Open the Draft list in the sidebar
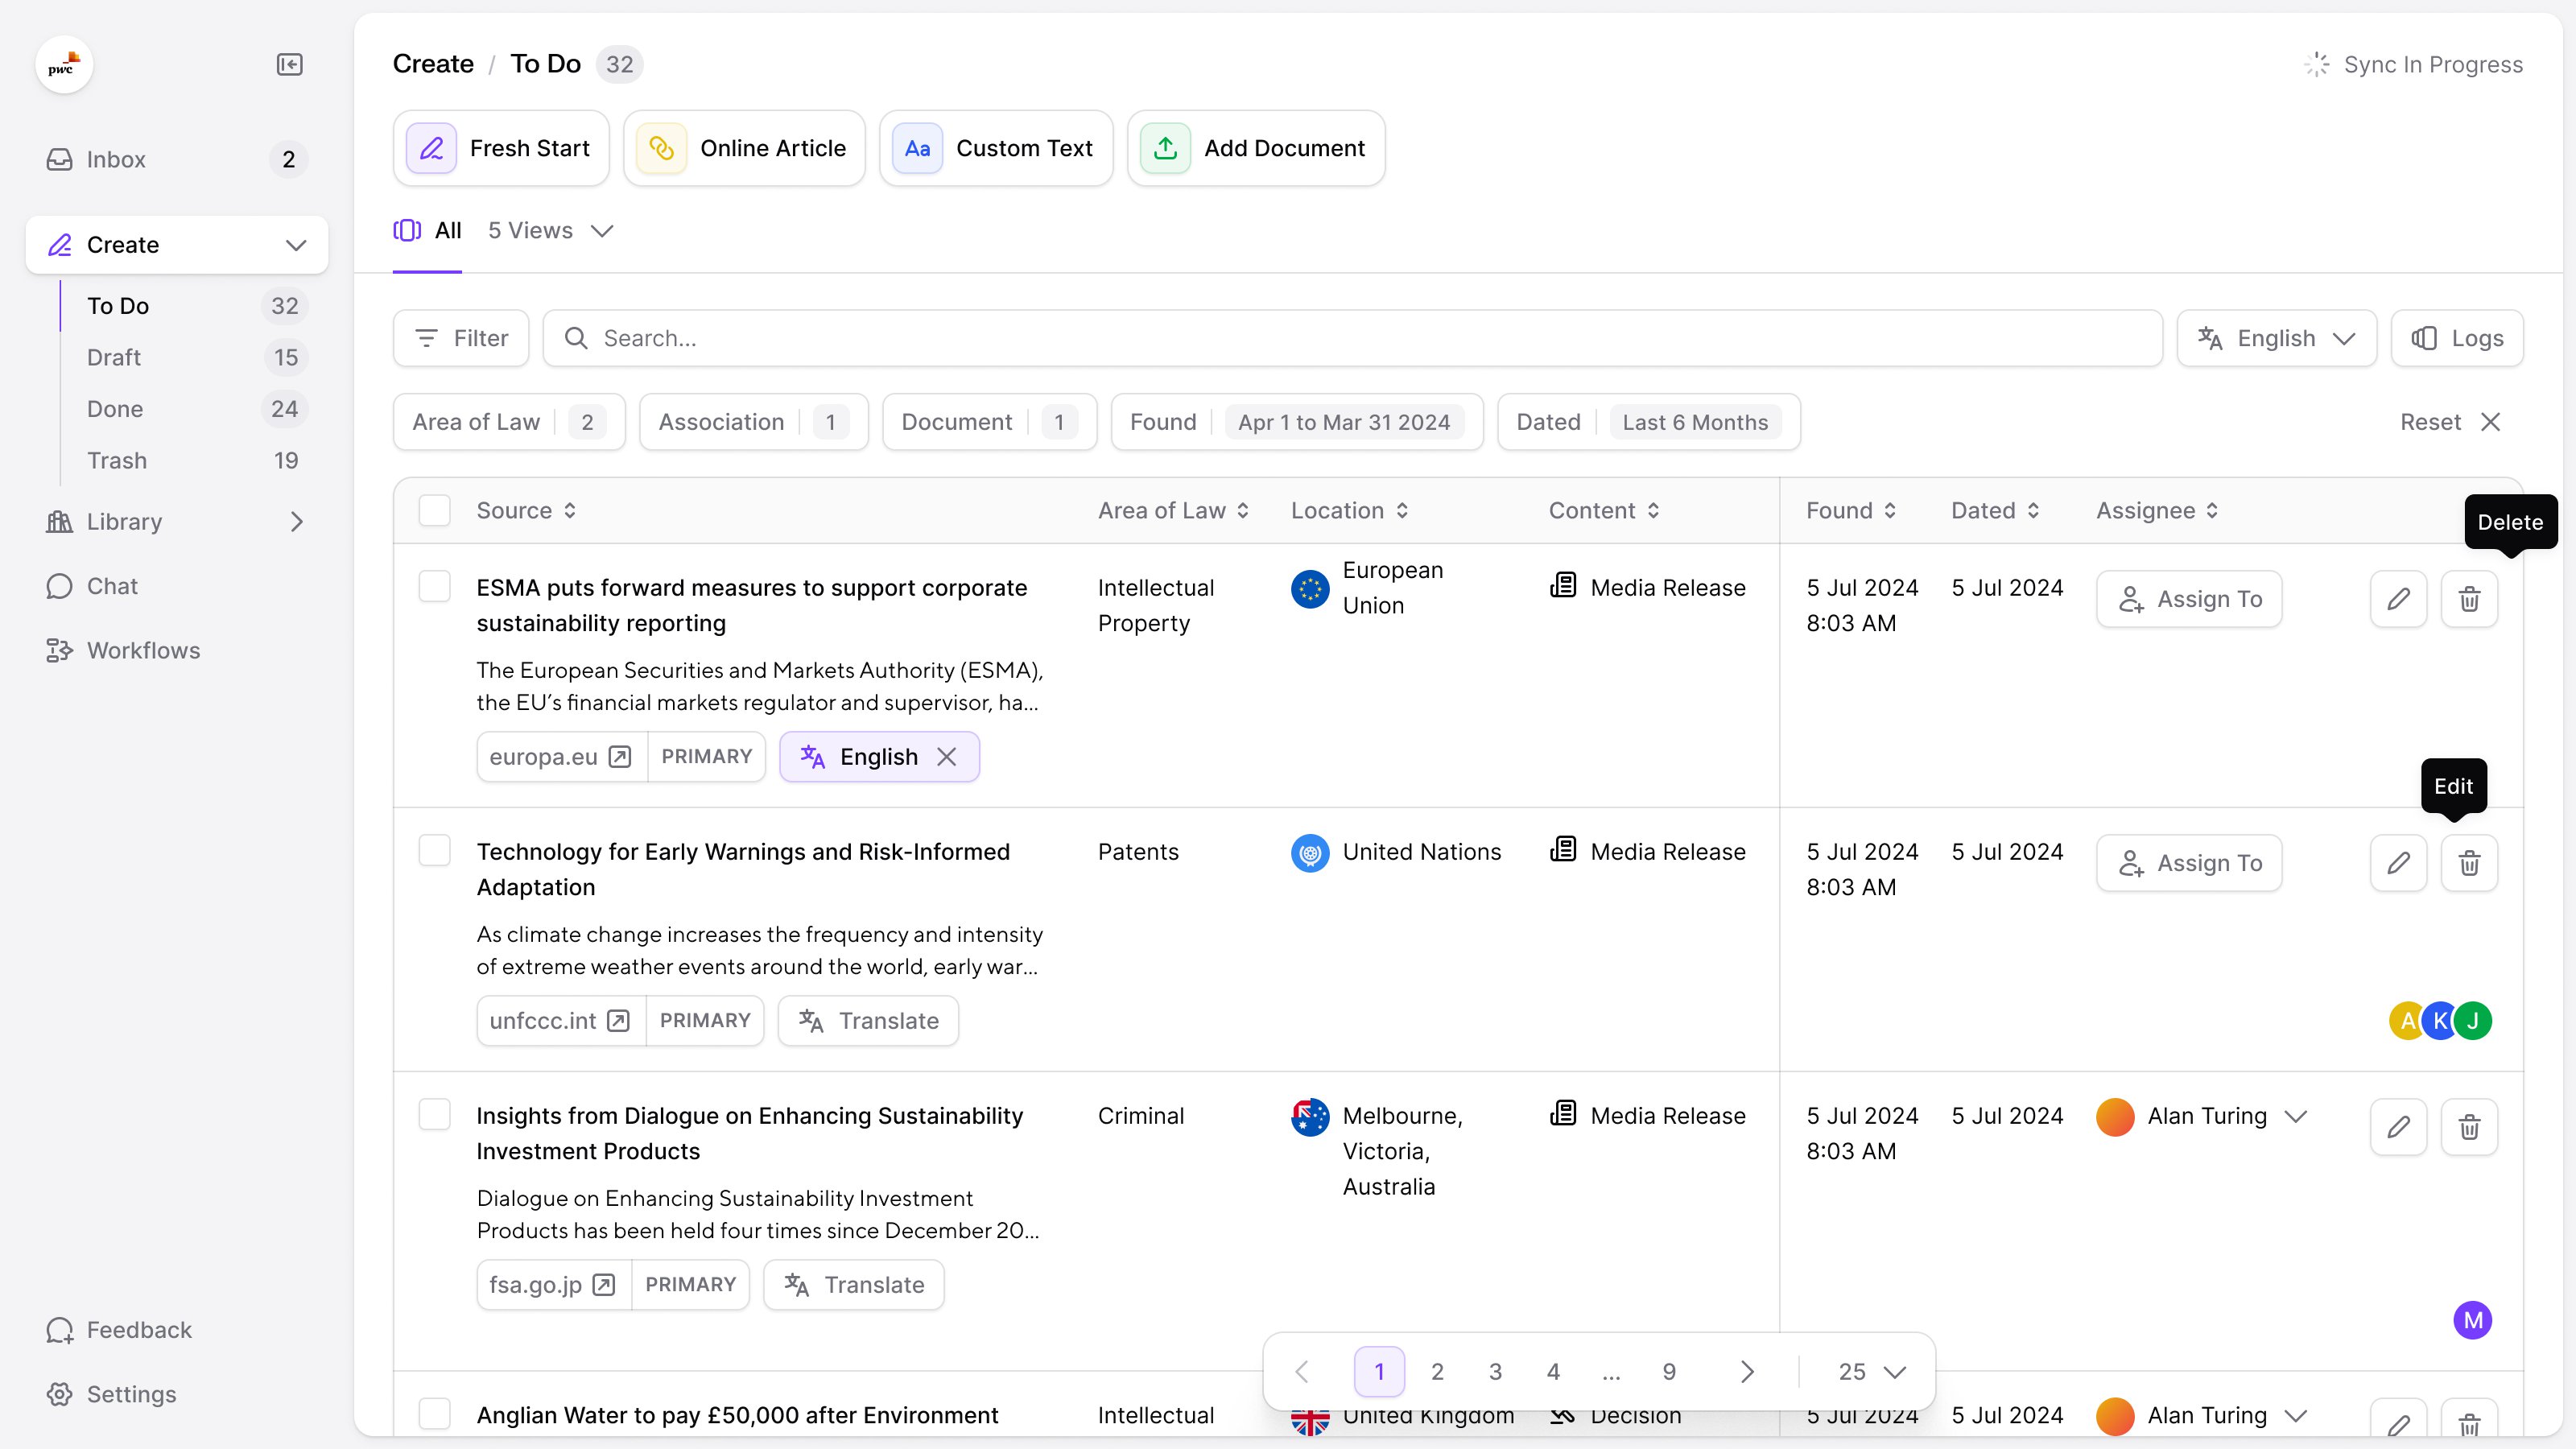This screenshot has height=1449, width=2576. click(114, 358)
